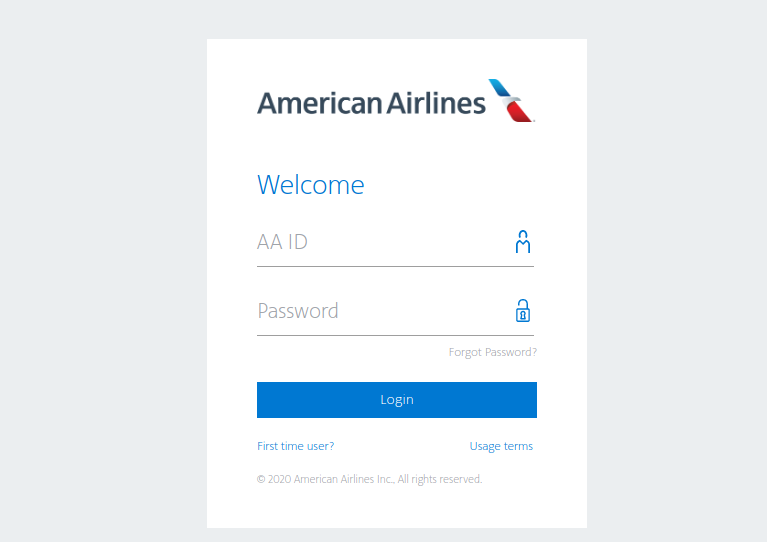Click the copyright symbol before 2020
The height and width of the screenshot is (542, 767).
pos(261,479)
